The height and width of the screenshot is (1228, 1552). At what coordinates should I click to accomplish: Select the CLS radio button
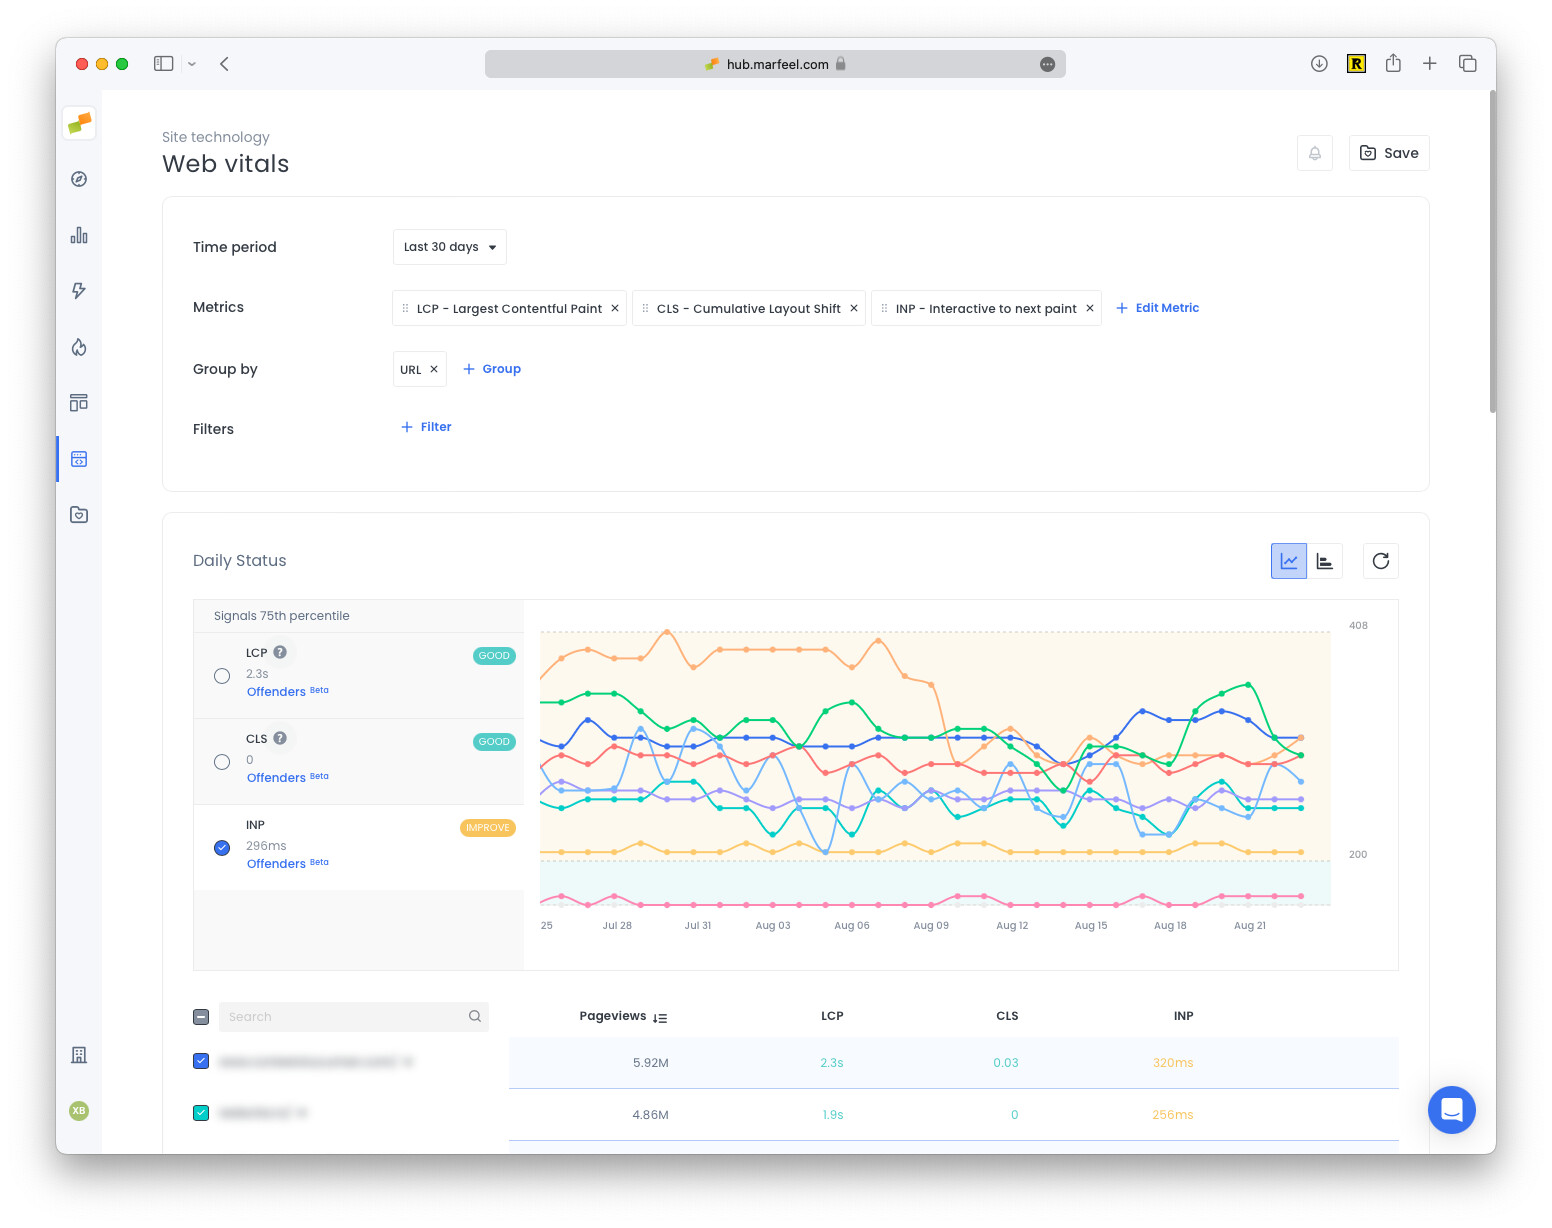point(221,761)
